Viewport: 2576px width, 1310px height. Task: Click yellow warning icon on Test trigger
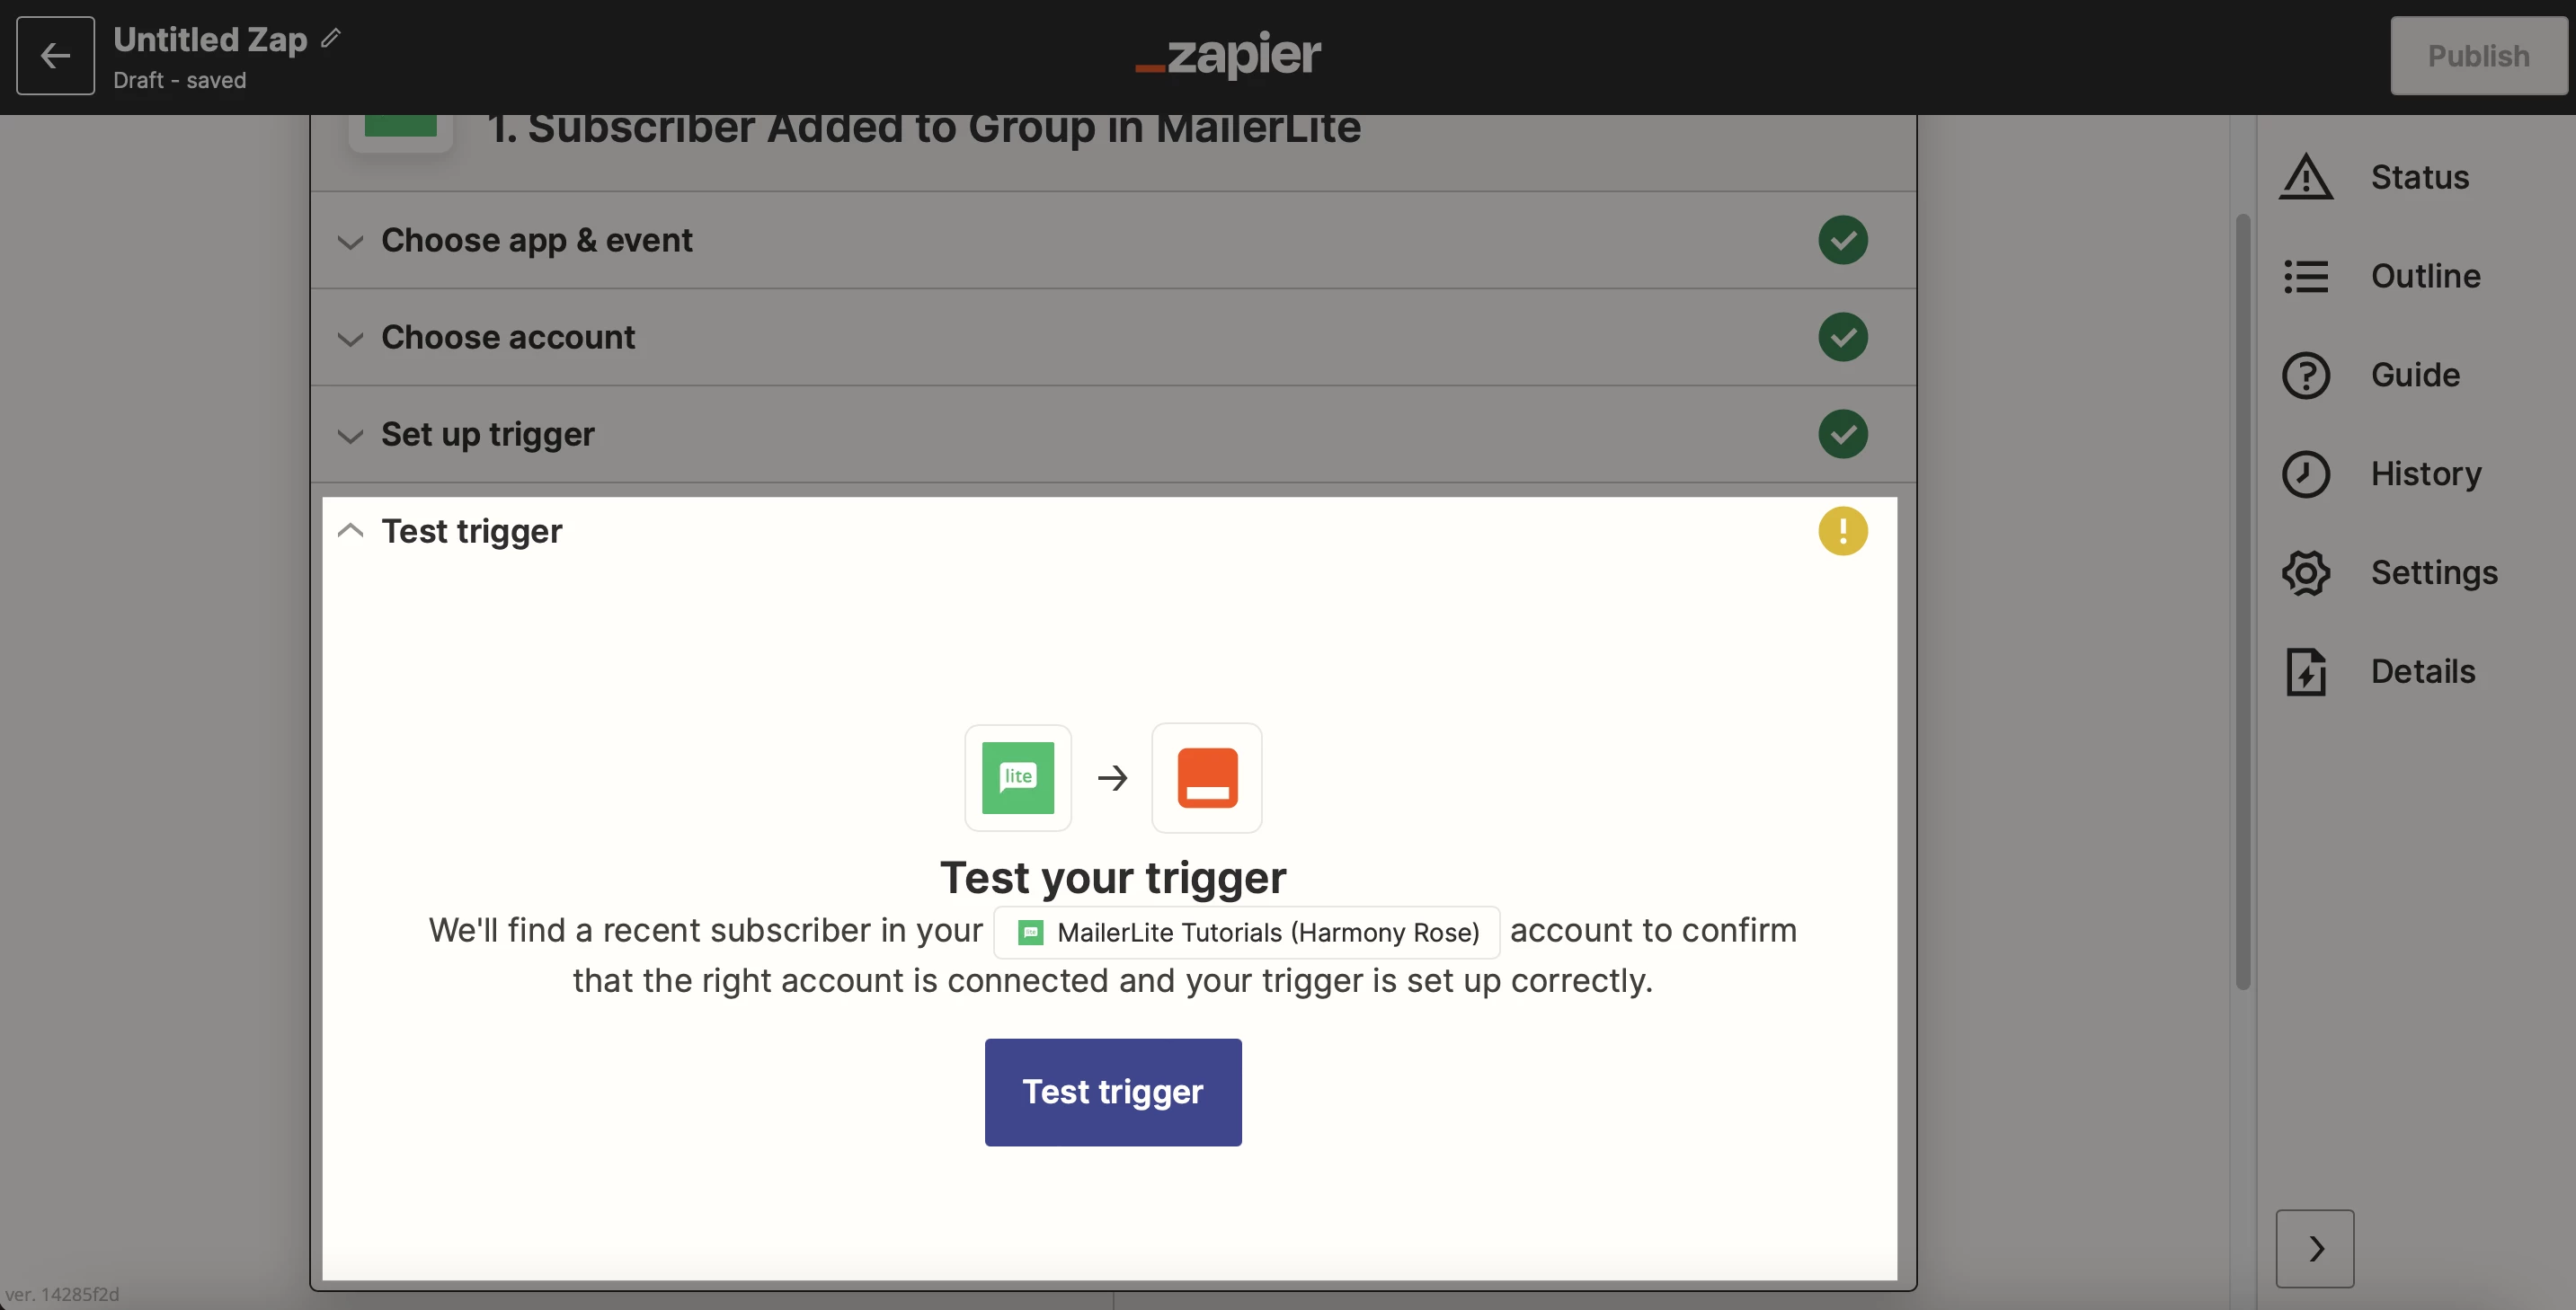point(1843,531)
